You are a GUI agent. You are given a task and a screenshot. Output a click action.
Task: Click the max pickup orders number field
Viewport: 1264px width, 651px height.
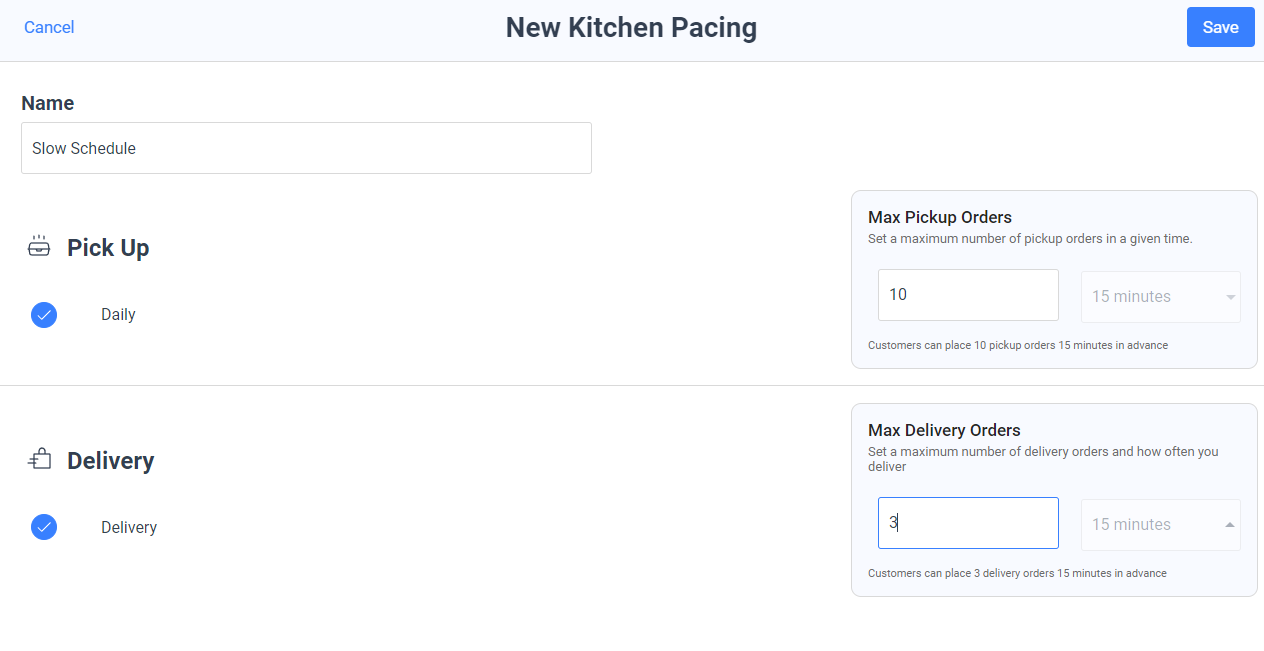tap(968, 295)
